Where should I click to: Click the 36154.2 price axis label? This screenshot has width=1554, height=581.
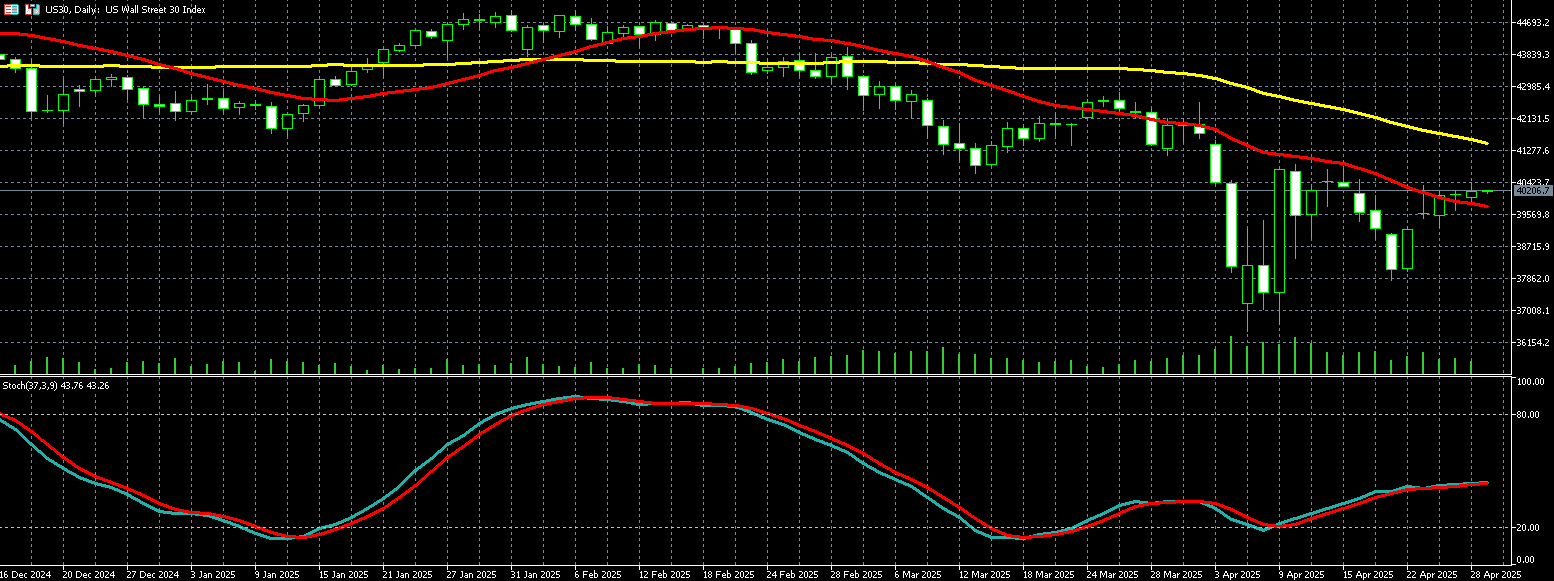(x=1533, y=343)
